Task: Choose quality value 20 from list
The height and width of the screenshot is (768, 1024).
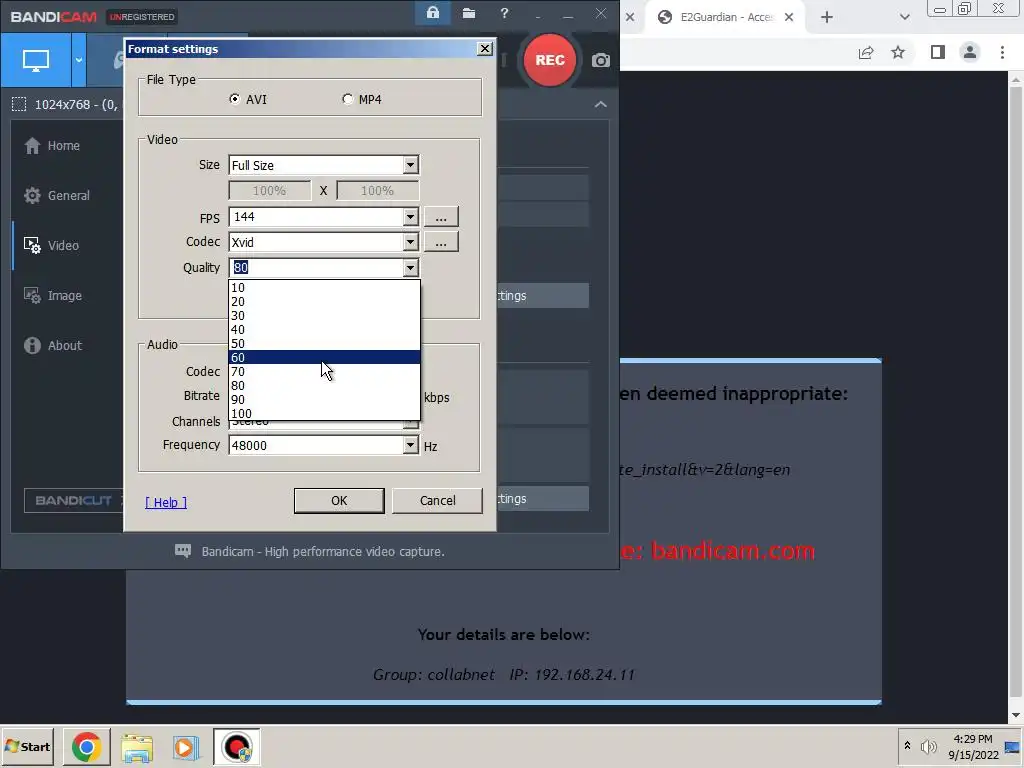Action: [x=324, y=302]
